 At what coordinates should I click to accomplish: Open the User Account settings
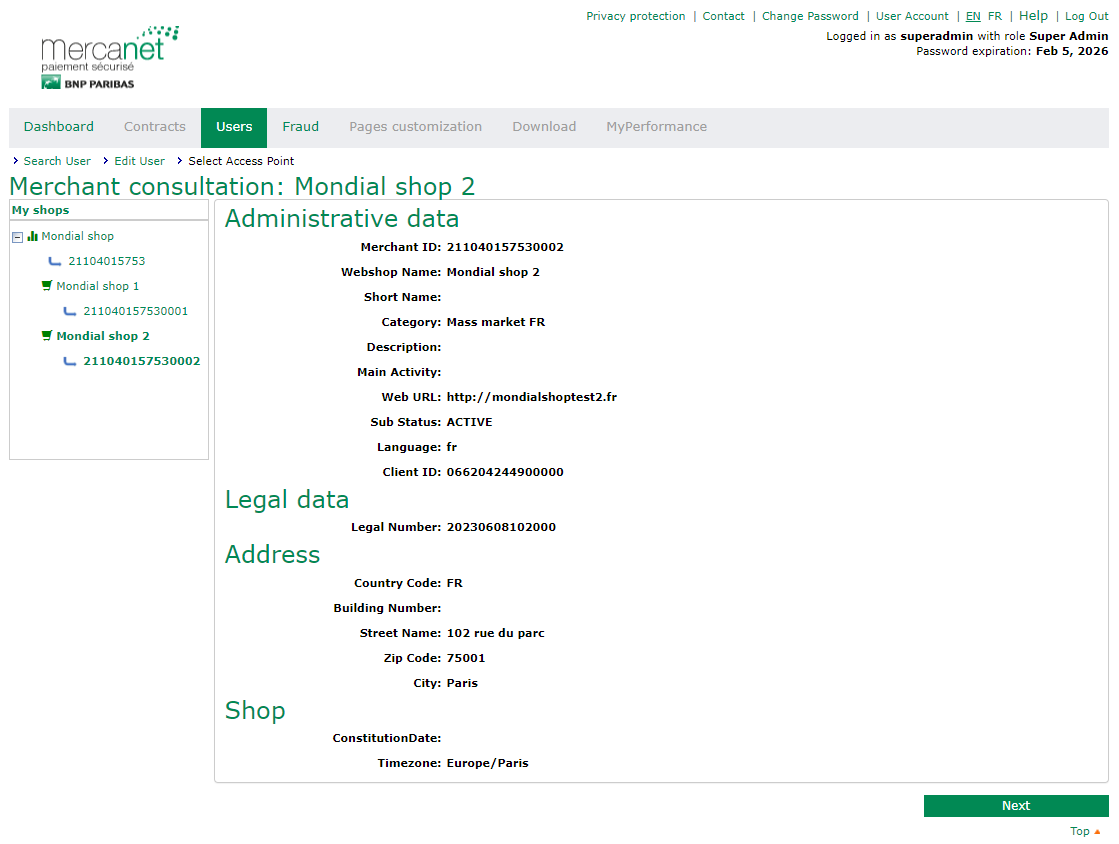(x=912, y=16)
